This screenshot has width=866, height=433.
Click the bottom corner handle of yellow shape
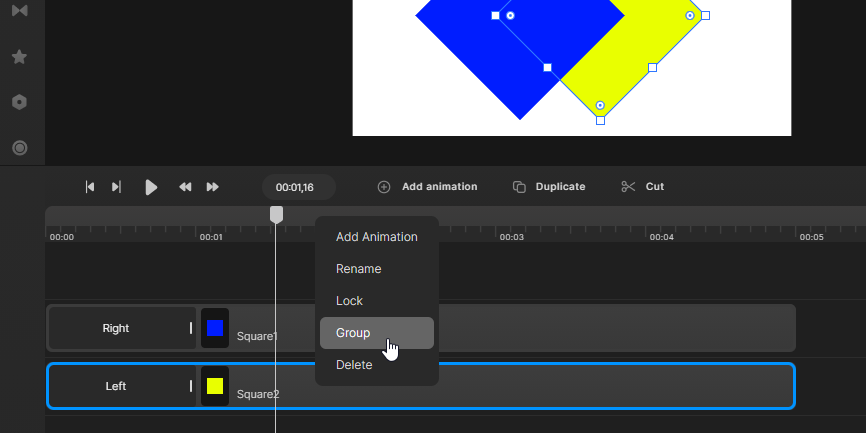pos(600,120)
